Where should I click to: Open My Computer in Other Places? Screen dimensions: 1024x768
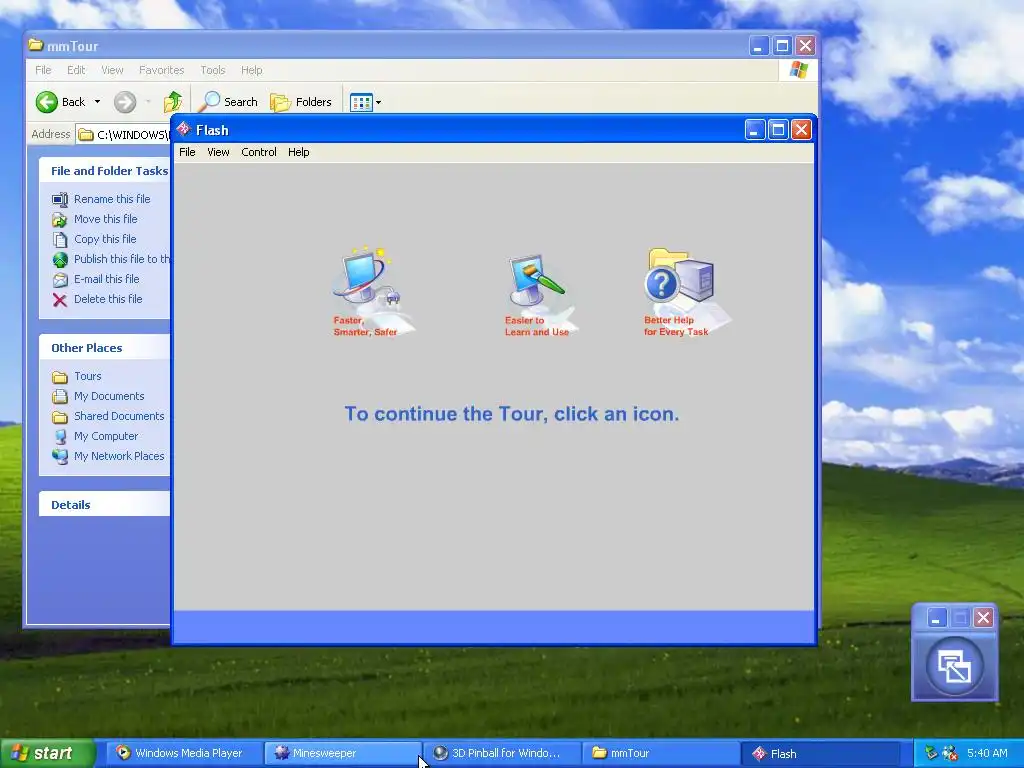(x=106, y=436)
